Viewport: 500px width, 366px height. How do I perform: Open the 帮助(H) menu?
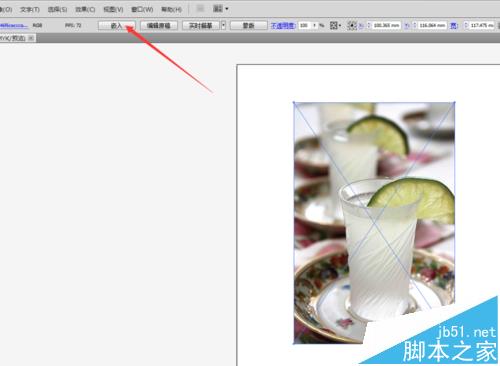click(x=171, y=9)
